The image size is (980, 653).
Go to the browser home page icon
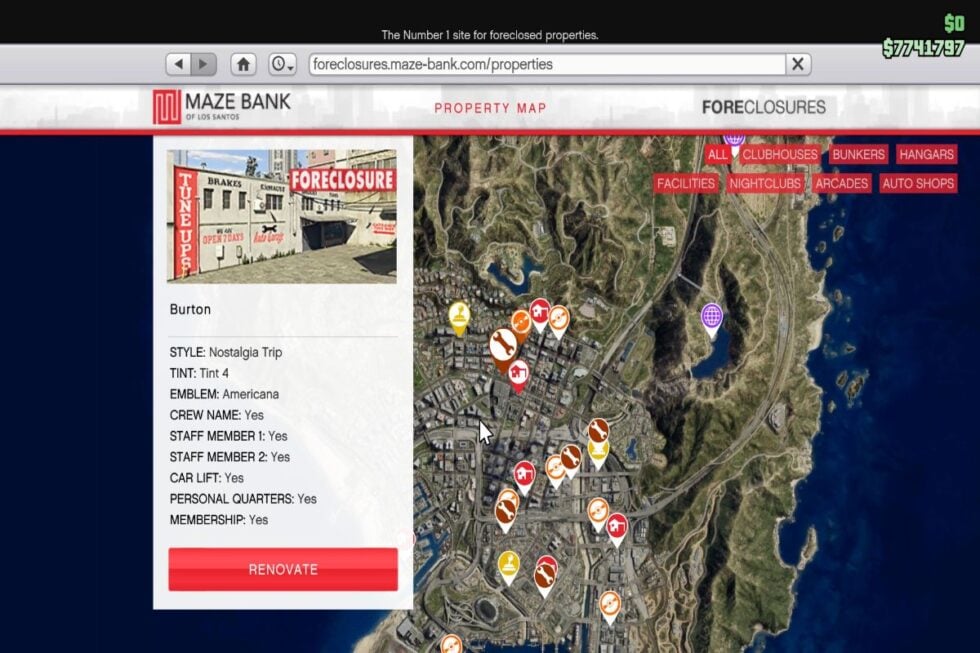tap(243, 64)
